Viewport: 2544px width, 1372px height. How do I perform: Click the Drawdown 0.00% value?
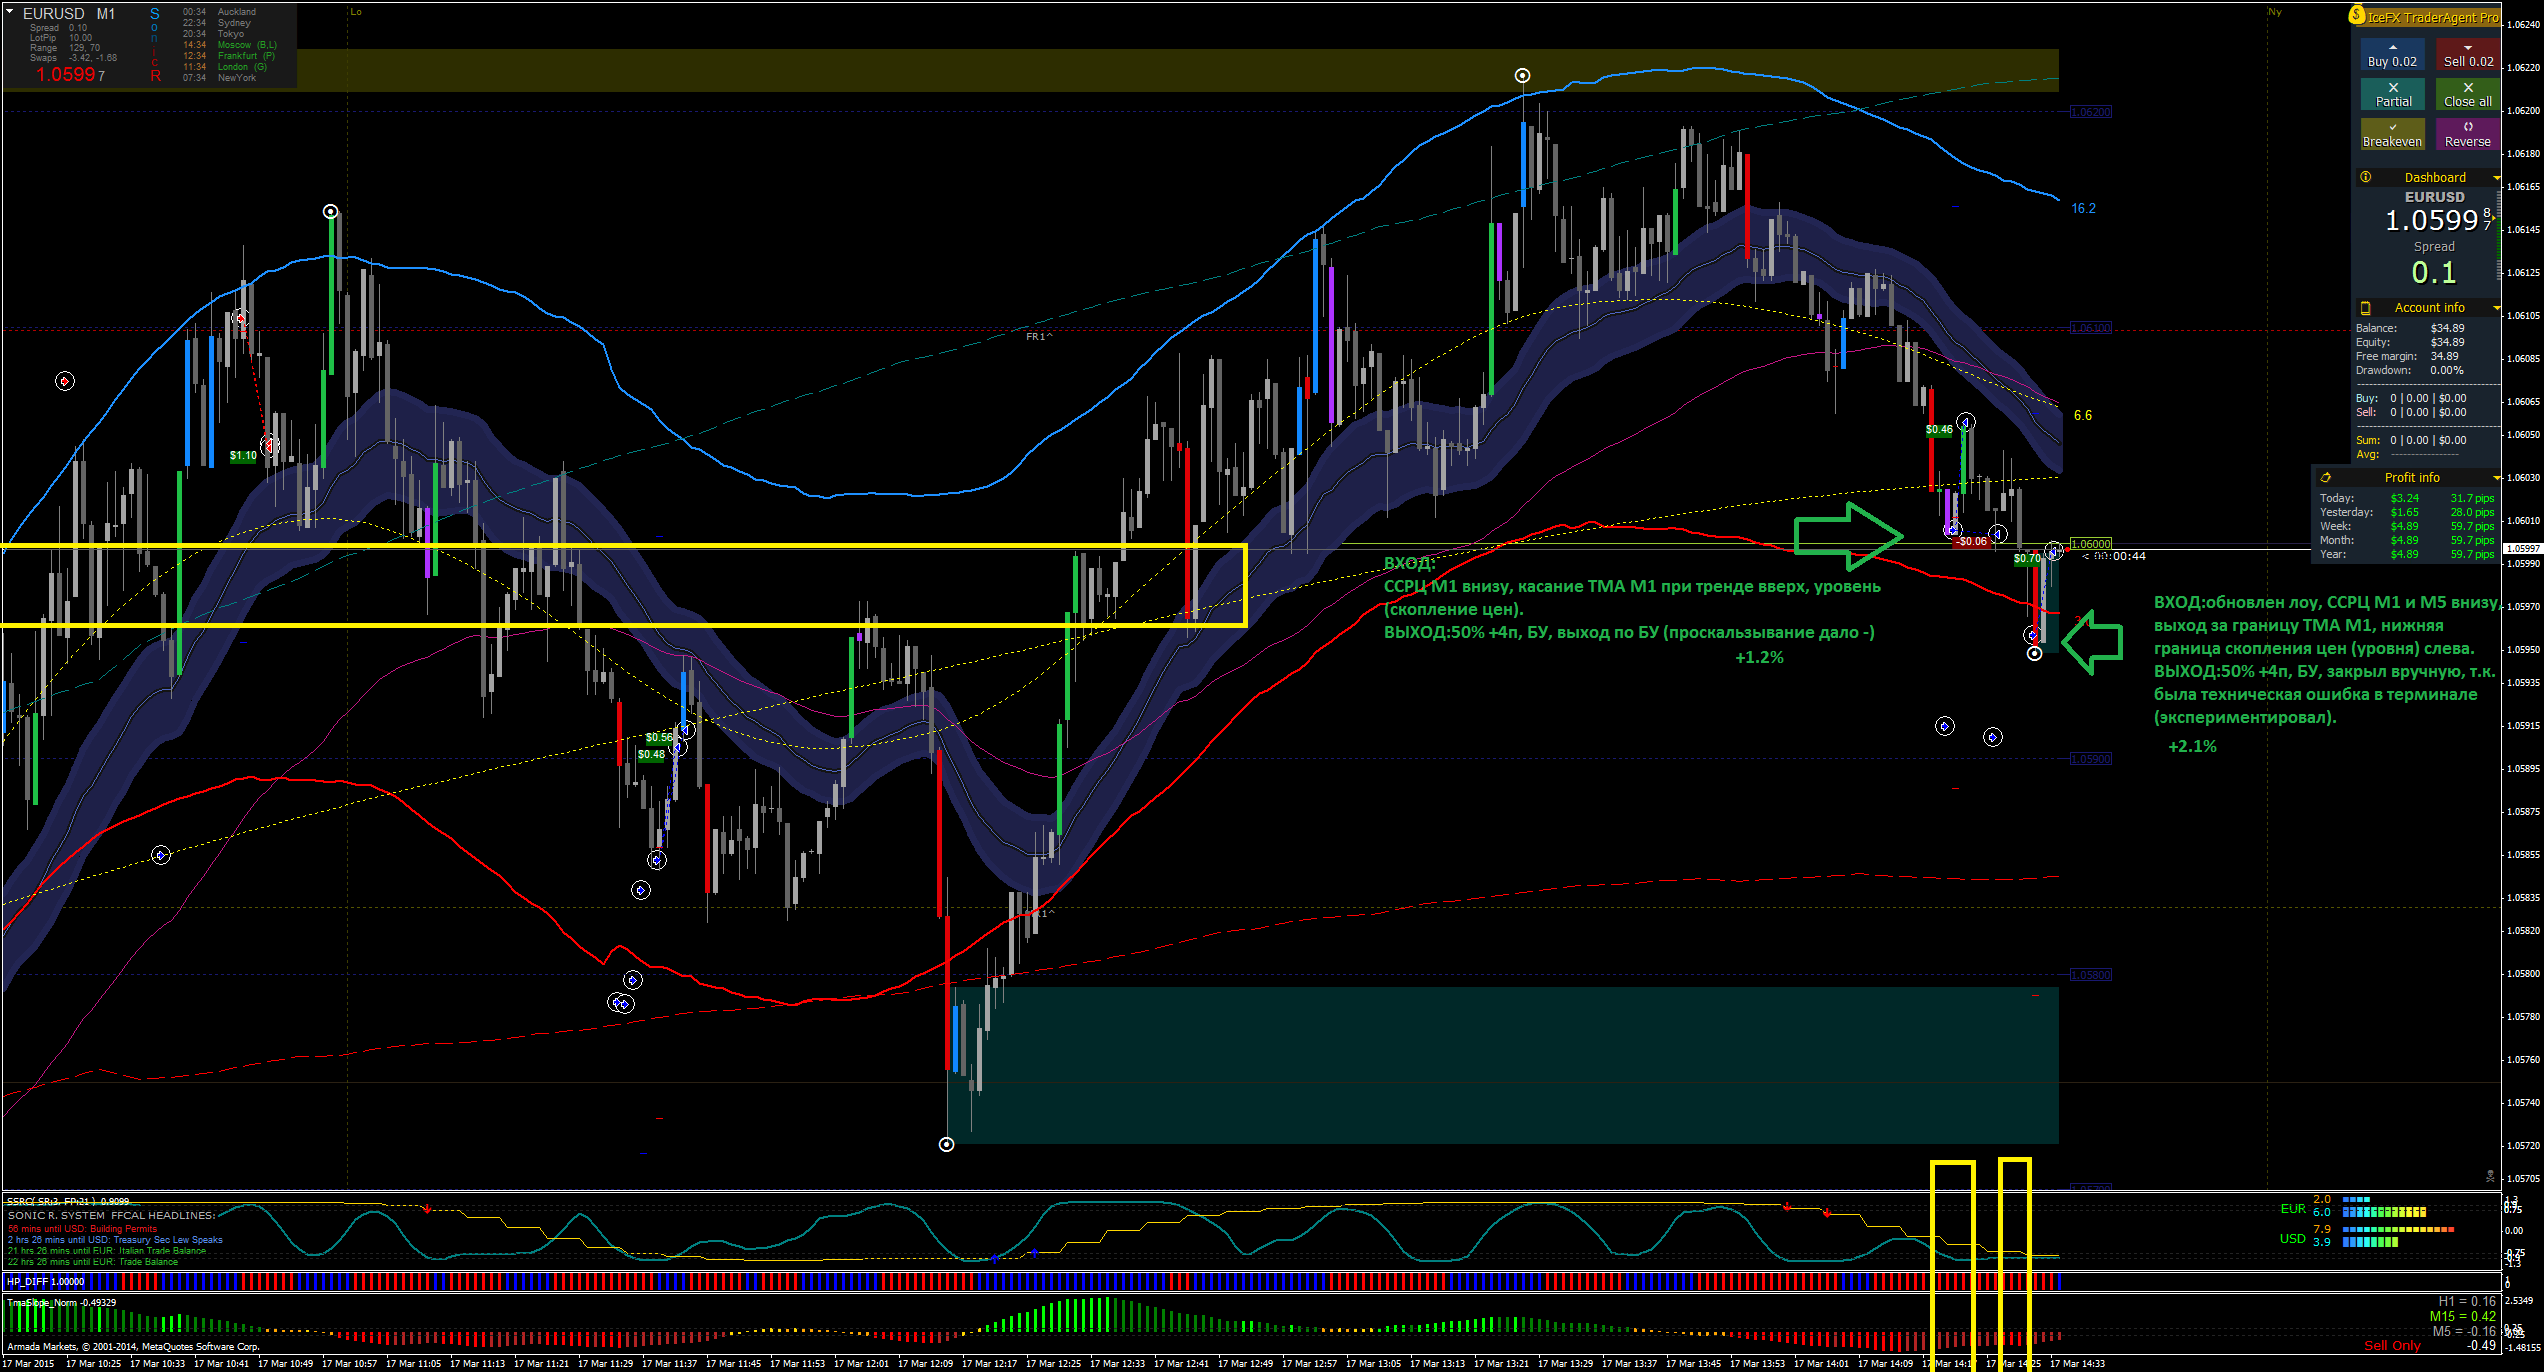click(2446, 370)
